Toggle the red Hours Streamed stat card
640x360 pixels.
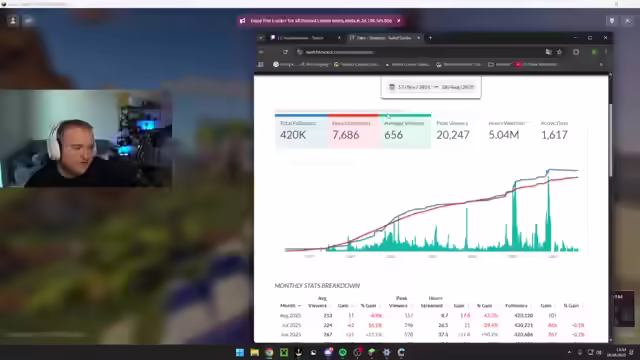click(353, 131)
